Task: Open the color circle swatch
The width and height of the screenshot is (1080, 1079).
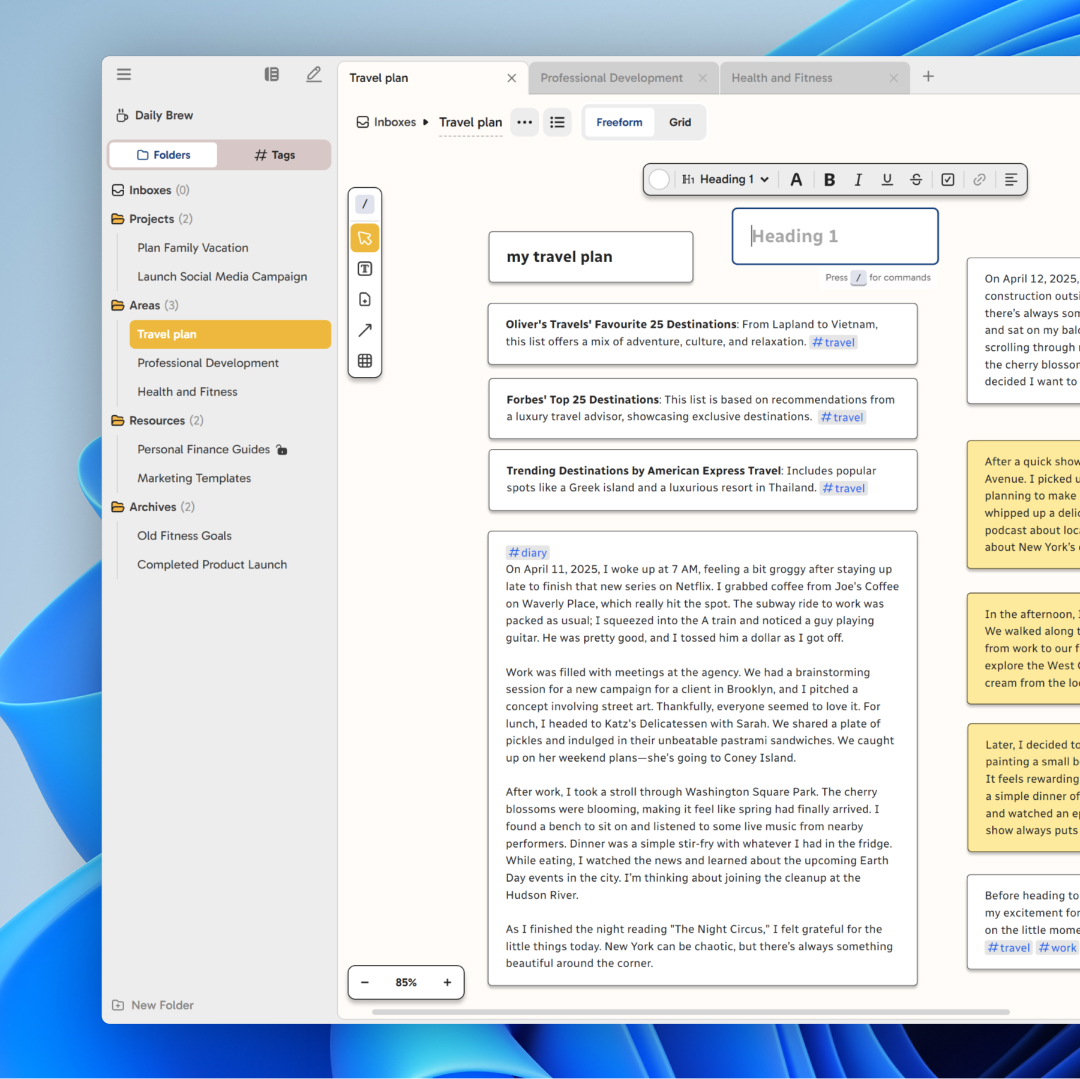Action: (x=659, y=180)
